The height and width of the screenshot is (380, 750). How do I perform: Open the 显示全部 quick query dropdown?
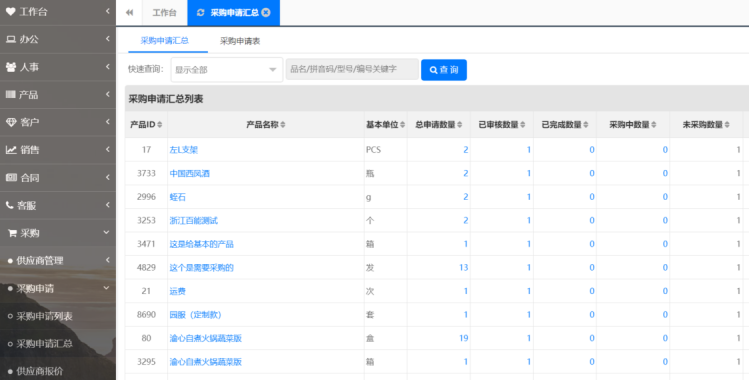(x=227, y=70)
